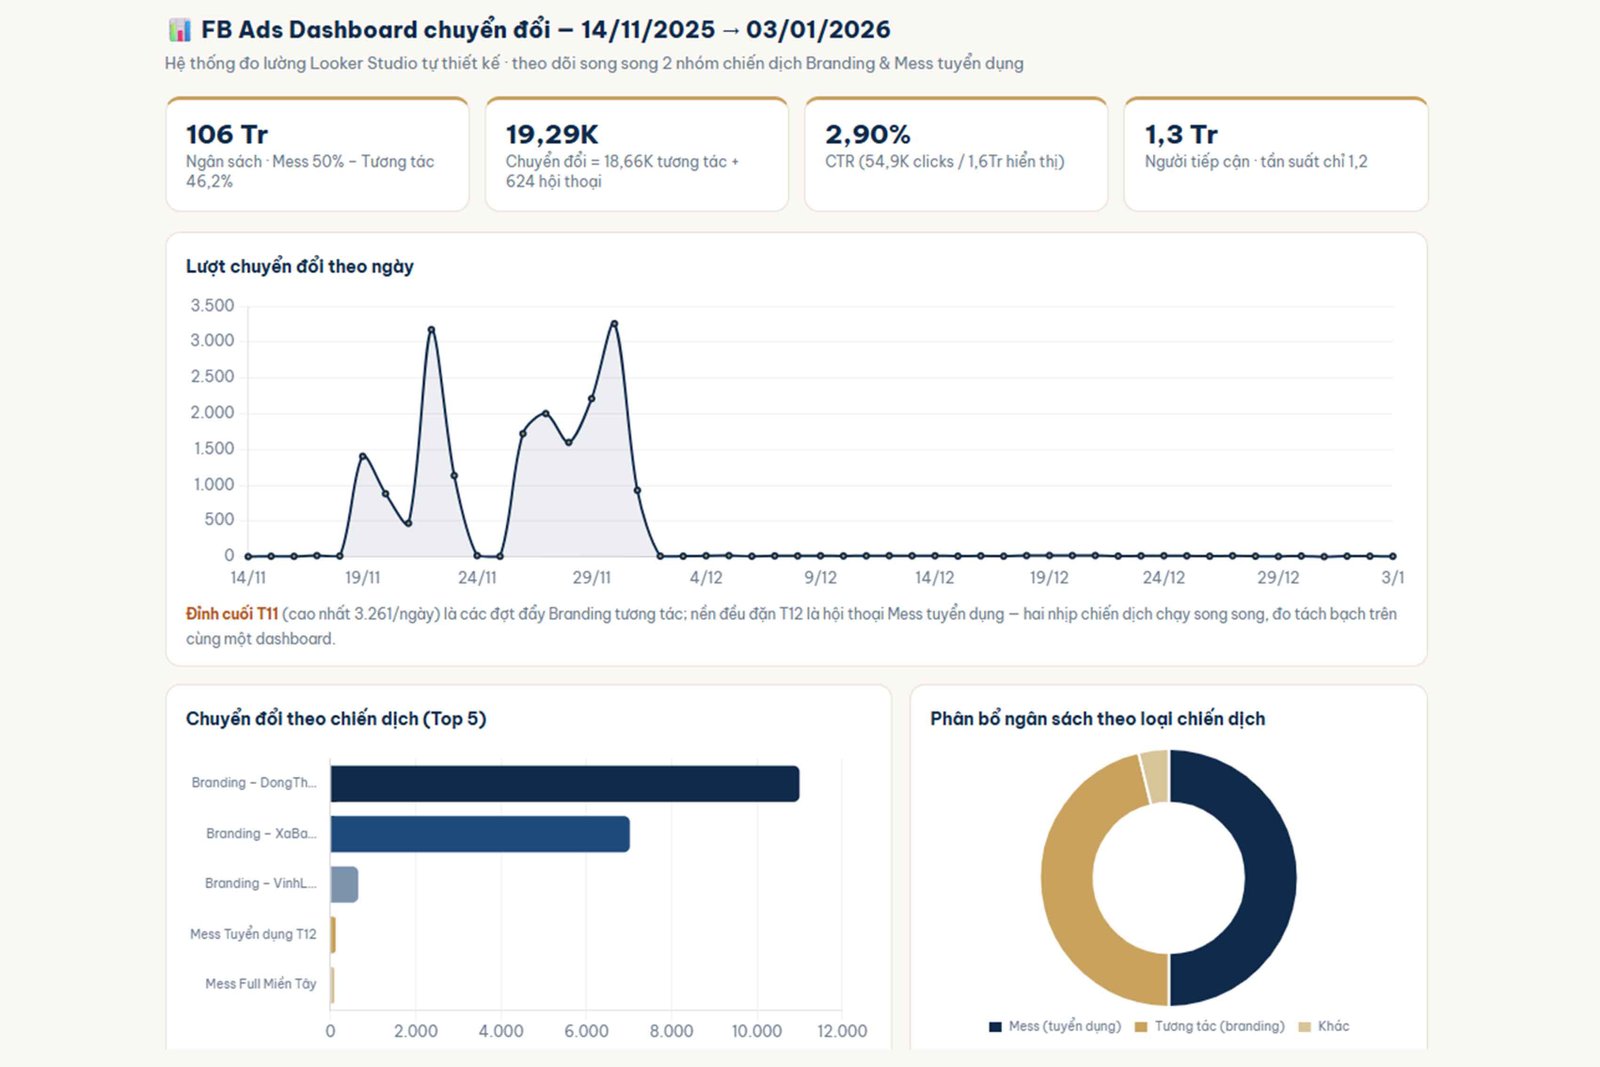This screenshot has width=1600, height=1067.
Task: Click the 19/11 x-axis date label
Action: pos(362,578)
